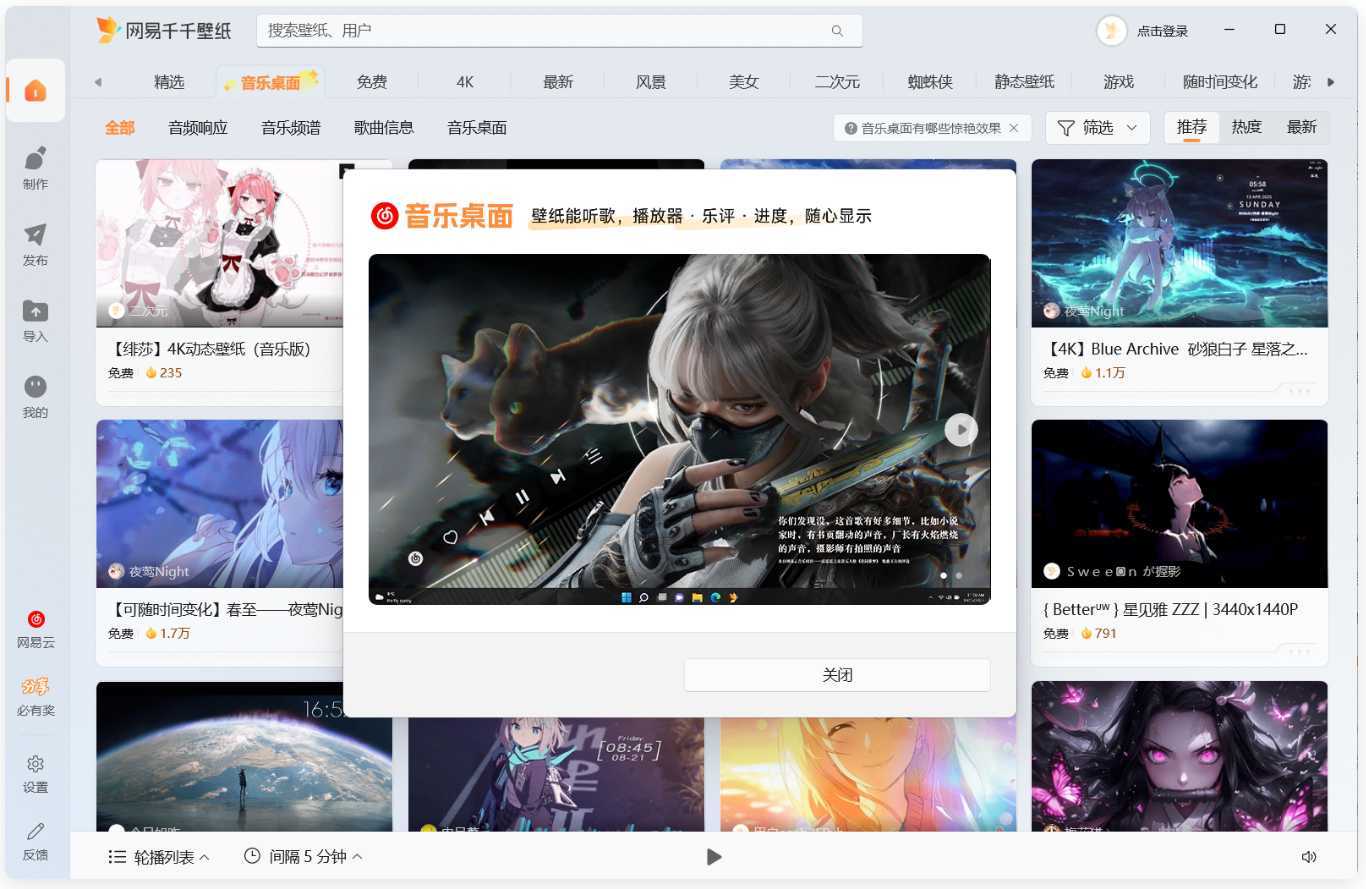Open the 风景 category tab
The height and width of the screenshot is (889, 1366).
[x=651, y=82]
